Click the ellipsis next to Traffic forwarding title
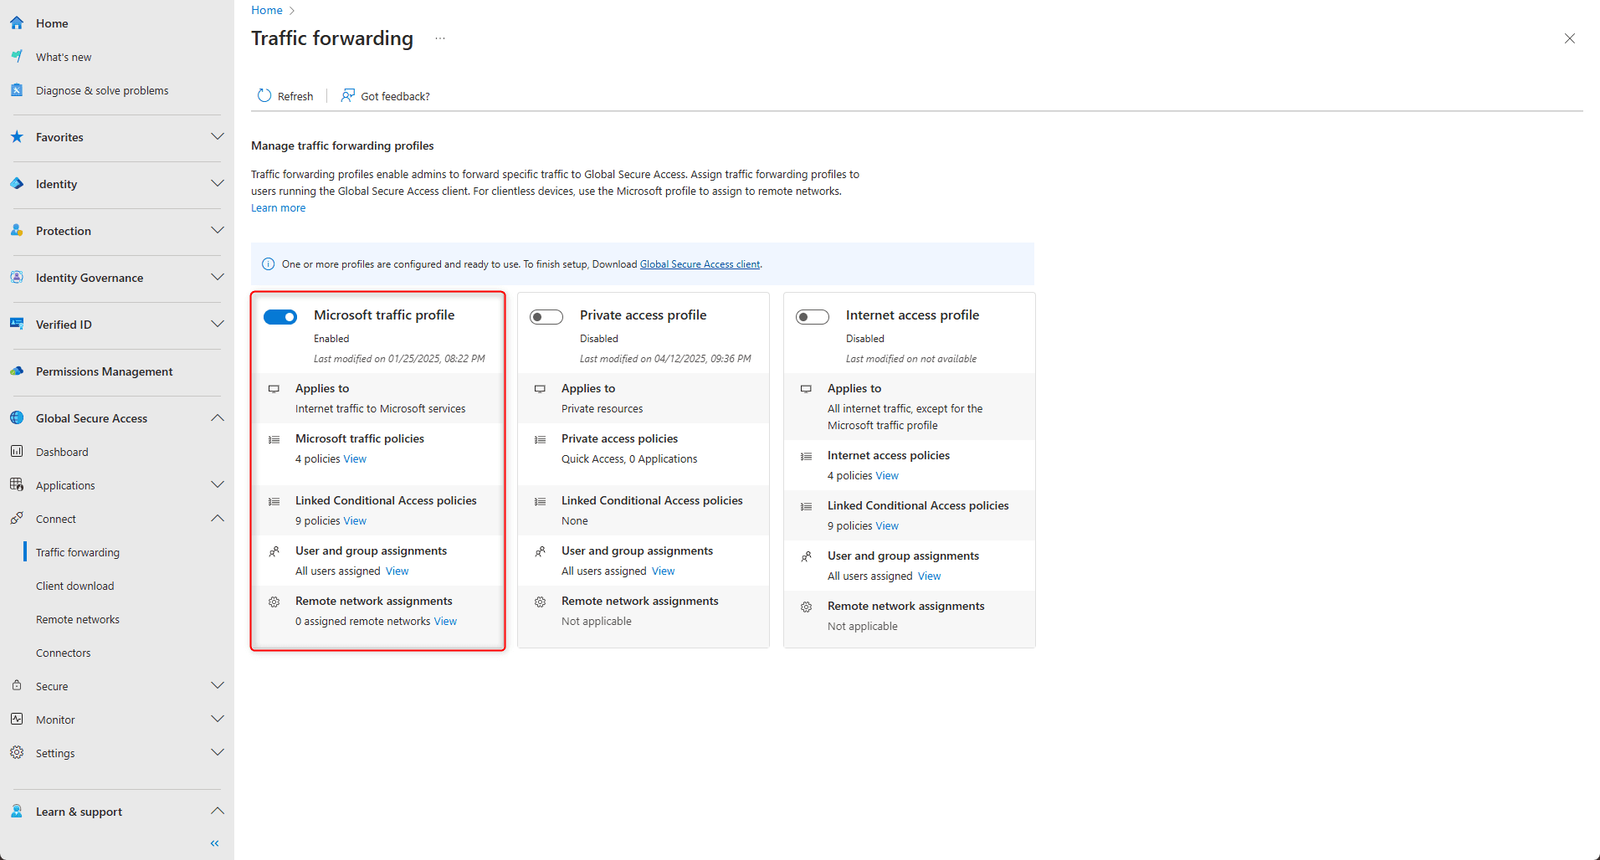The height and width of the screenshot is (860, 1600). tap(440, 39)
